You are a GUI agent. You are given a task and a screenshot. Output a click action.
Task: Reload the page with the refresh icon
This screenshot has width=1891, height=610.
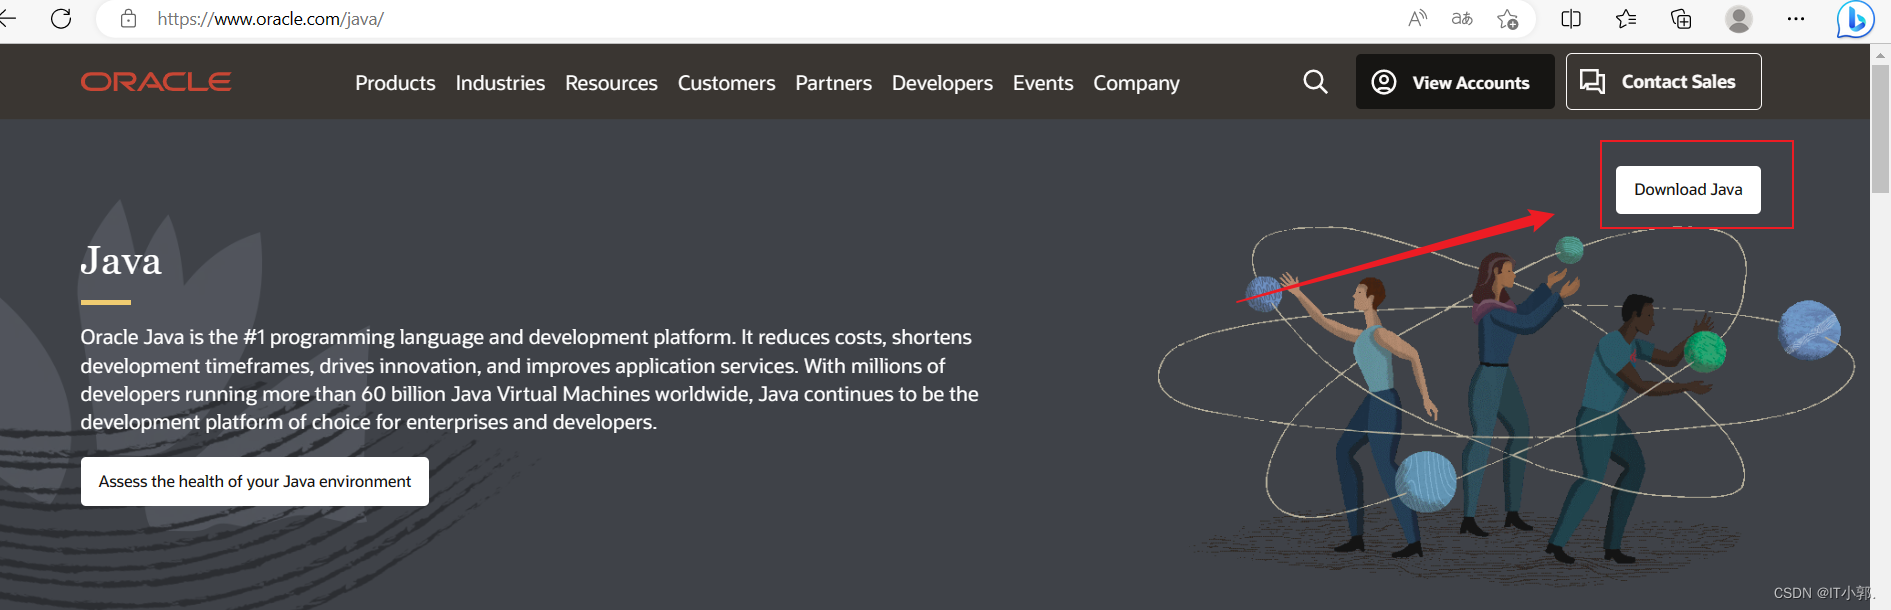[x=61, y=18]
